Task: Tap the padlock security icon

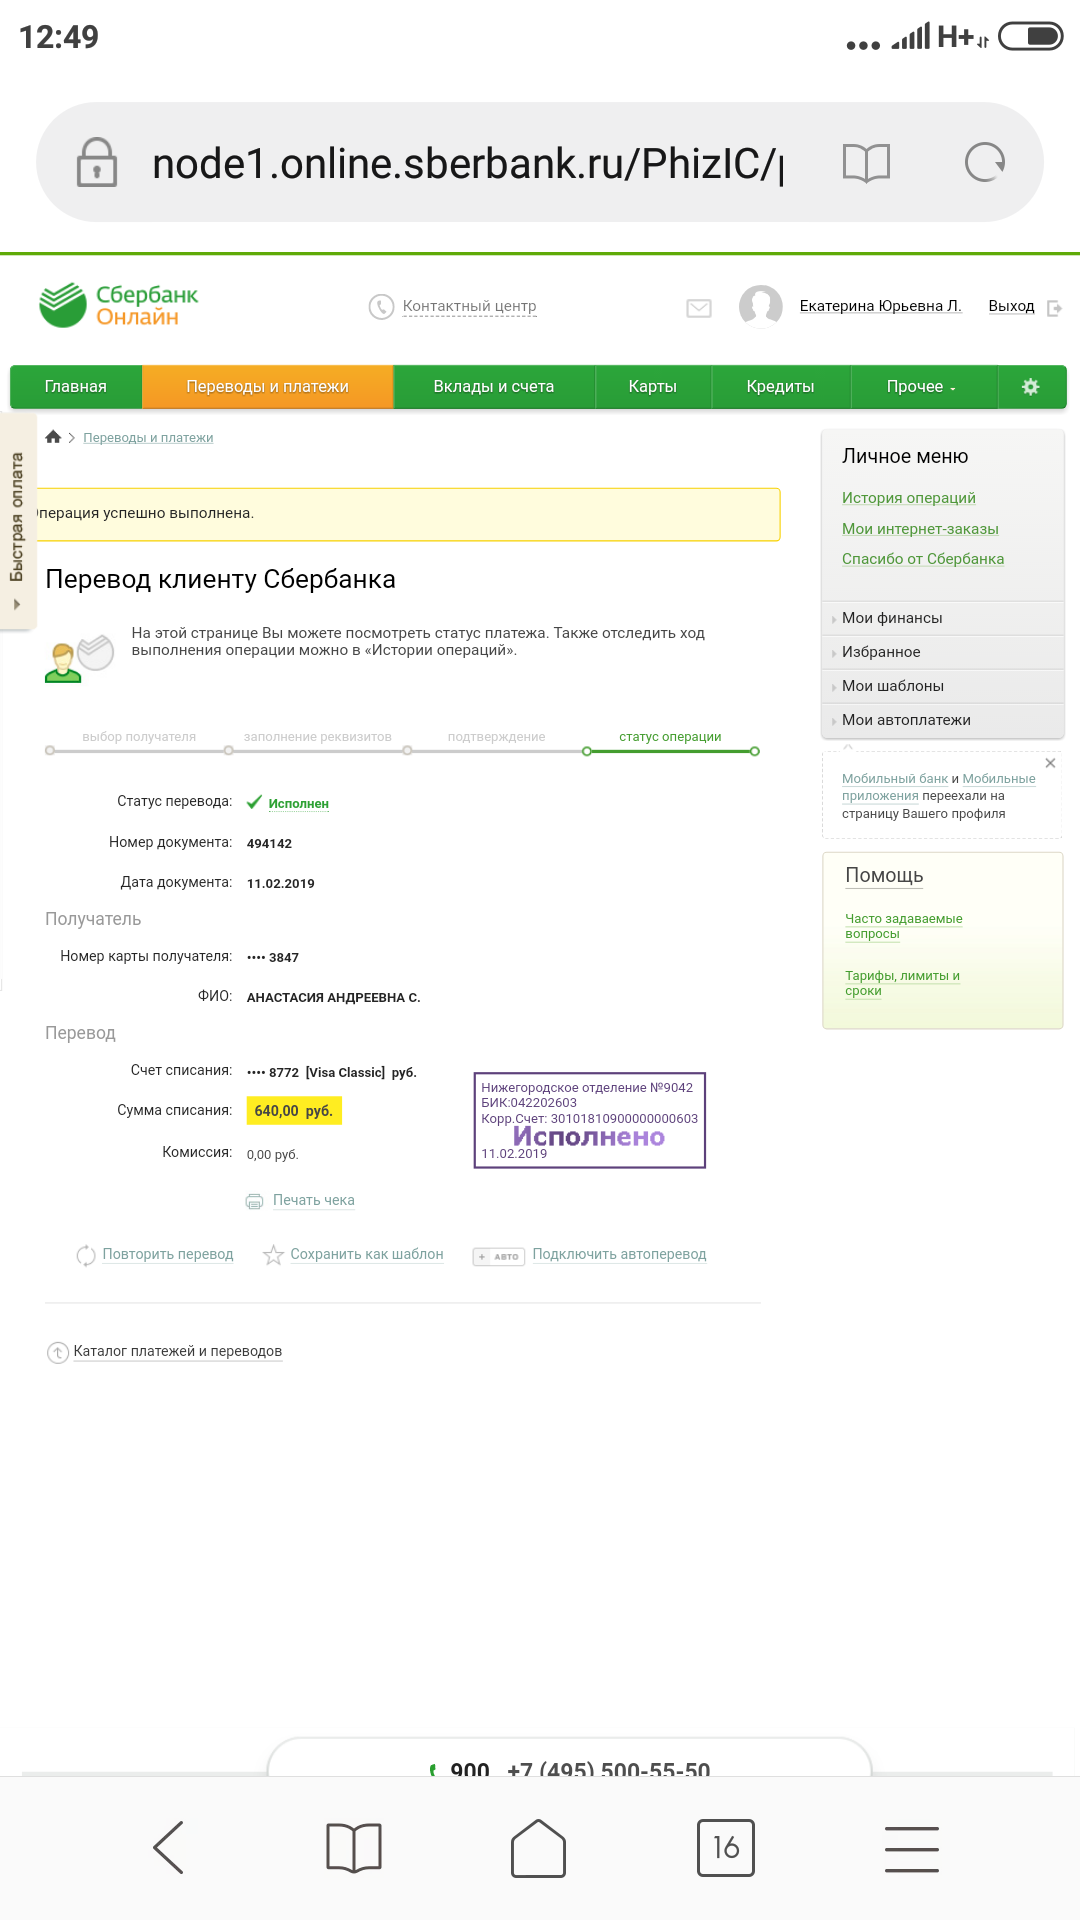Action: coord(97,163)
